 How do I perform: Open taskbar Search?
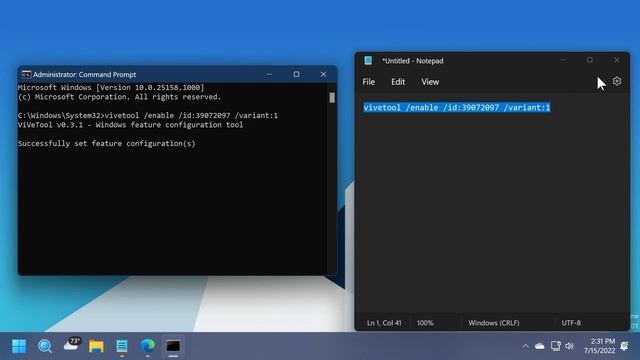(x=45, y=346)
